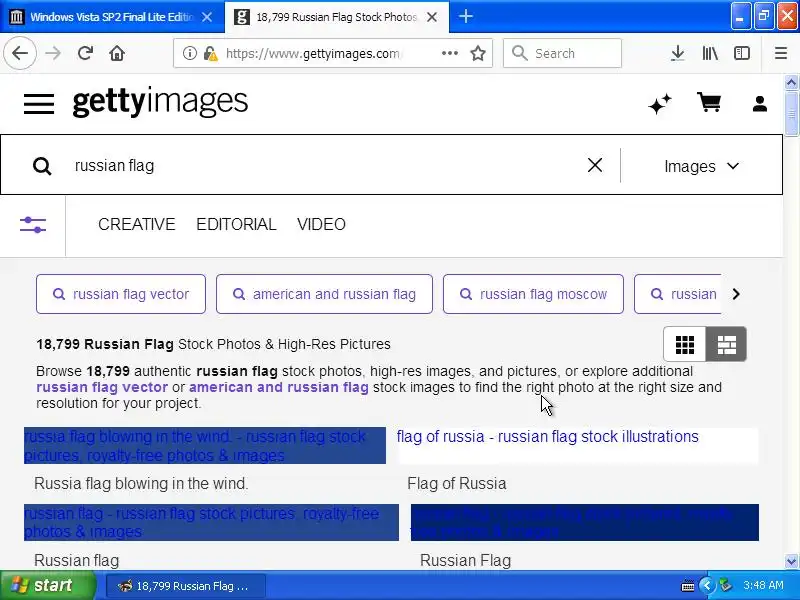Clear the russian flag search text
This screenshot has width=800, height=600.
[595, 165]
